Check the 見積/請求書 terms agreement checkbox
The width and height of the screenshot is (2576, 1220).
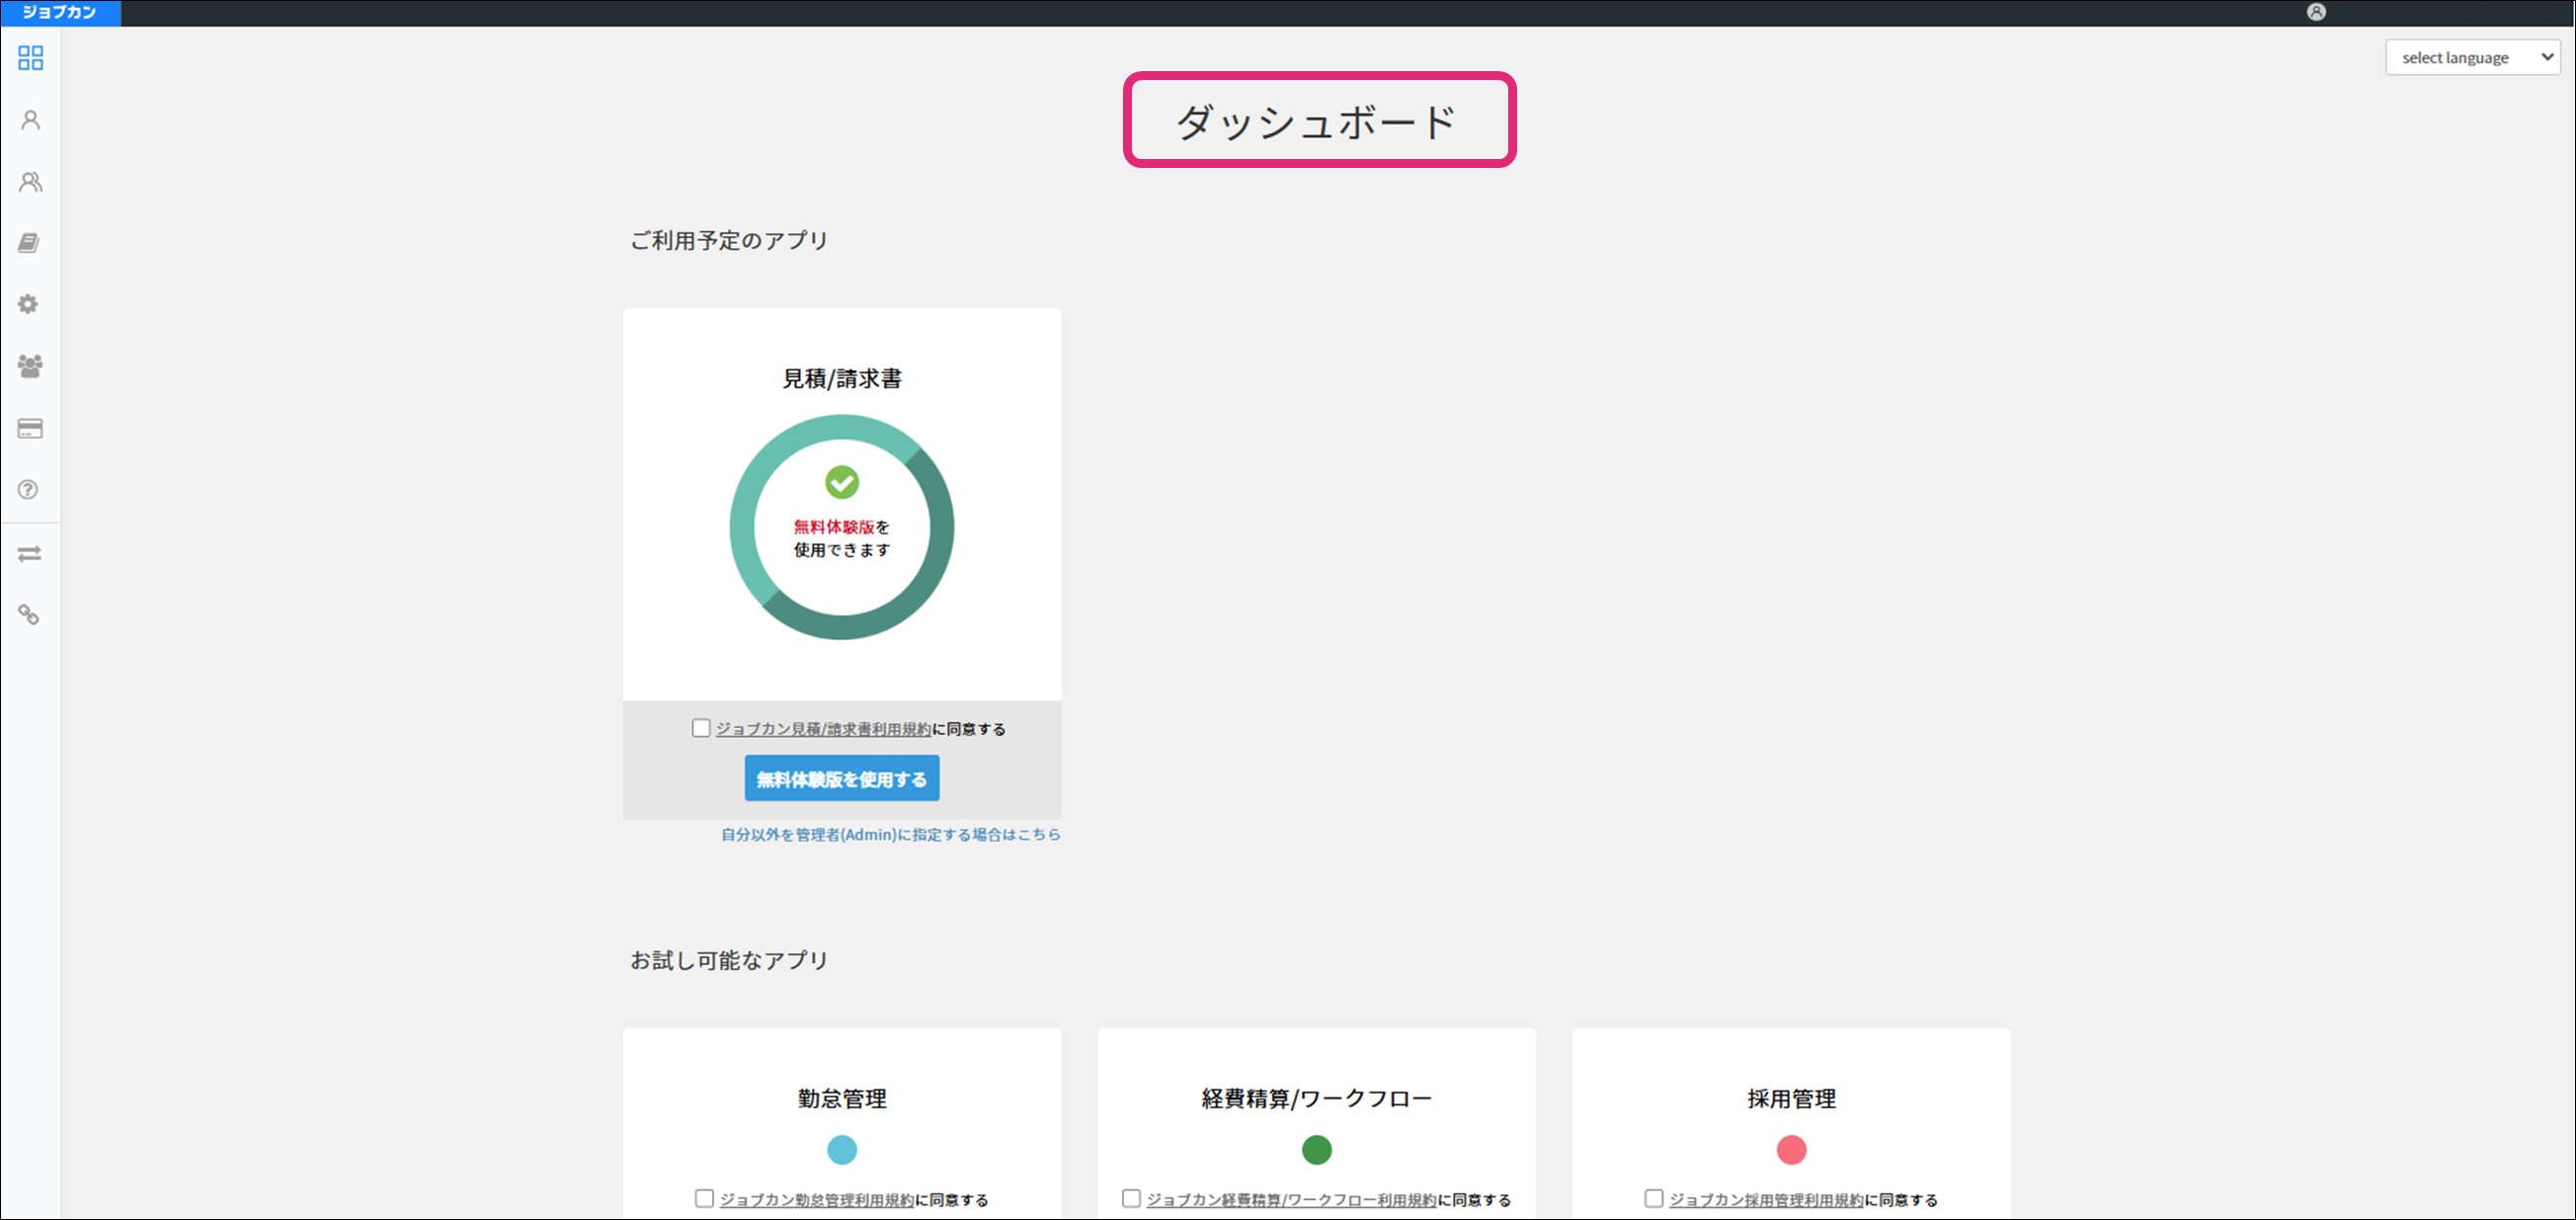(x=701, y=728)
